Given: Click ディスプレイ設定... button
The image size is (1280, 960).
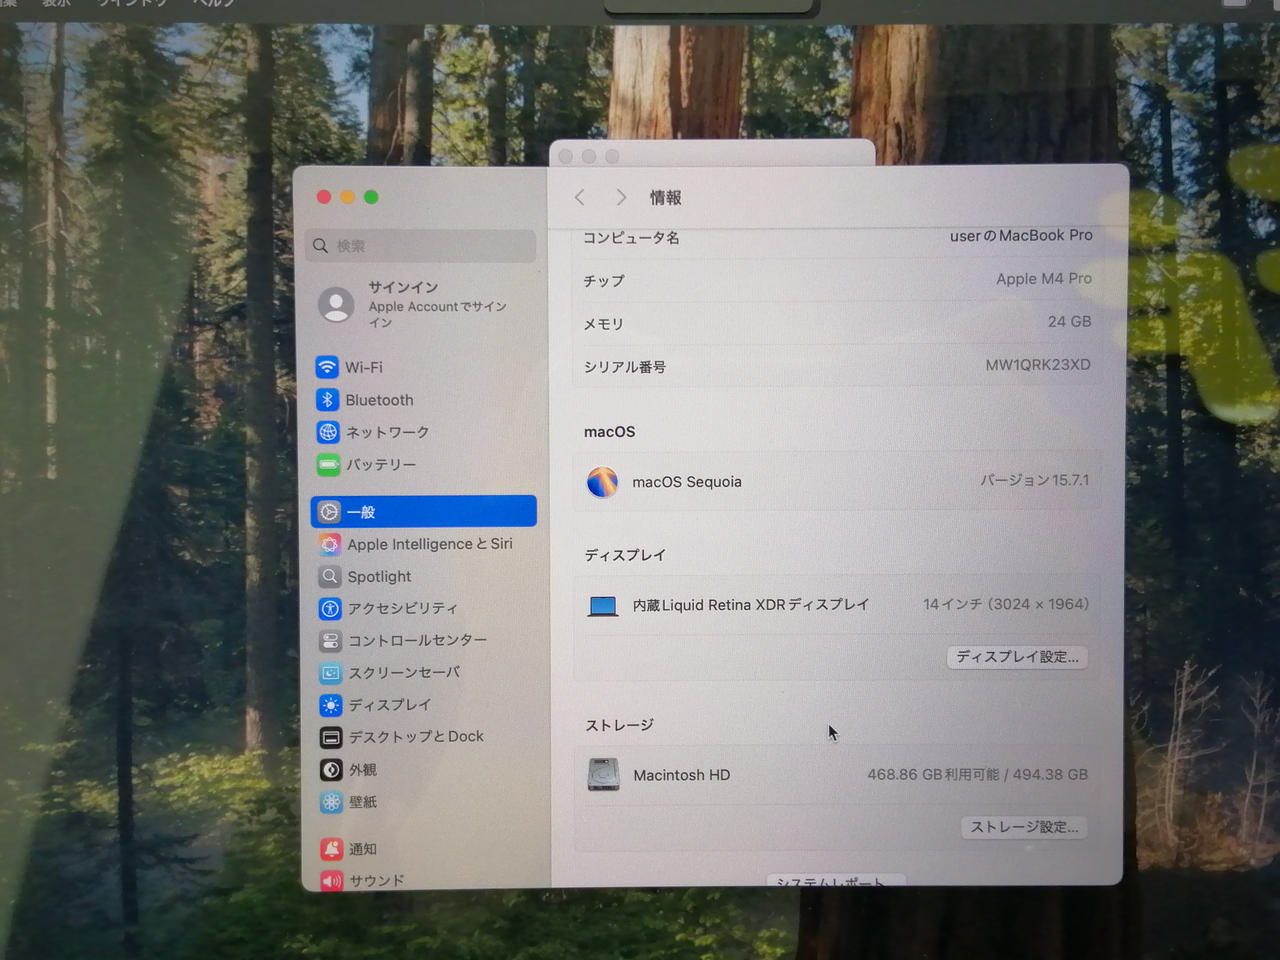Looking at the screenshot, I should pos(1017,657).
